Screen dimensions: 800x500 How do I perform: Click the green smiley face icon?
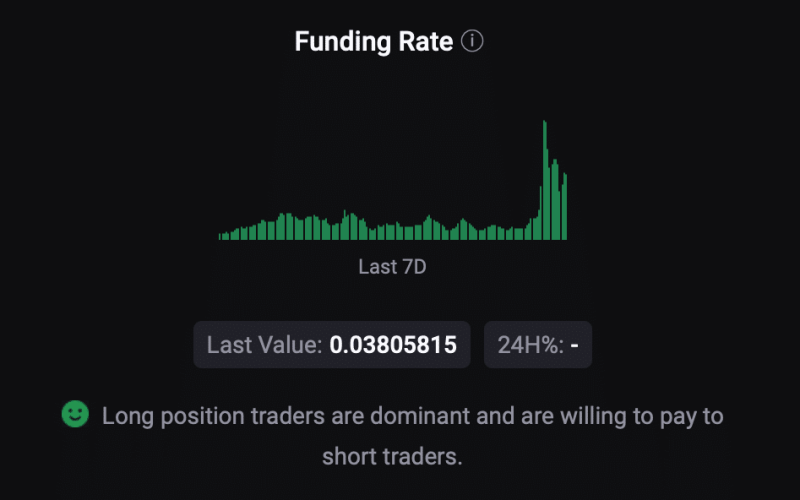pos(75,414)
